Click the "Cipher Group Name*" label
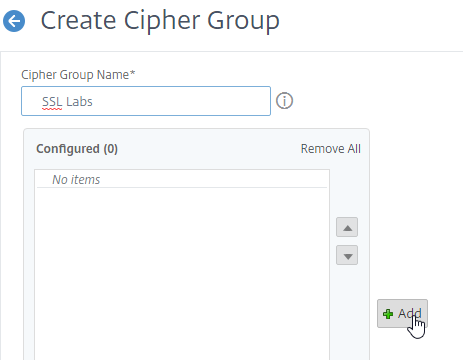This screenshot has width=463, height=360. [x=78, y=75]
